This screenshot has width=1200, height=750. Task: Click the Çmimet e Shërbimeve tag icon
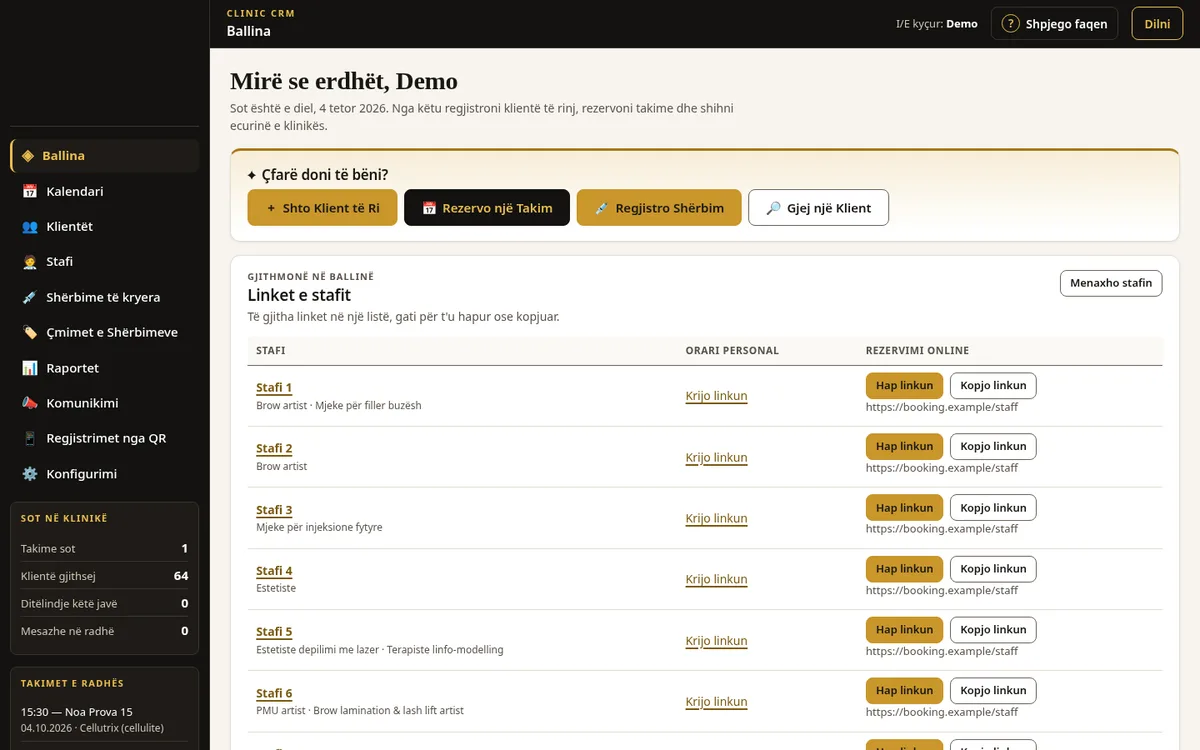[x=30, y=332]
